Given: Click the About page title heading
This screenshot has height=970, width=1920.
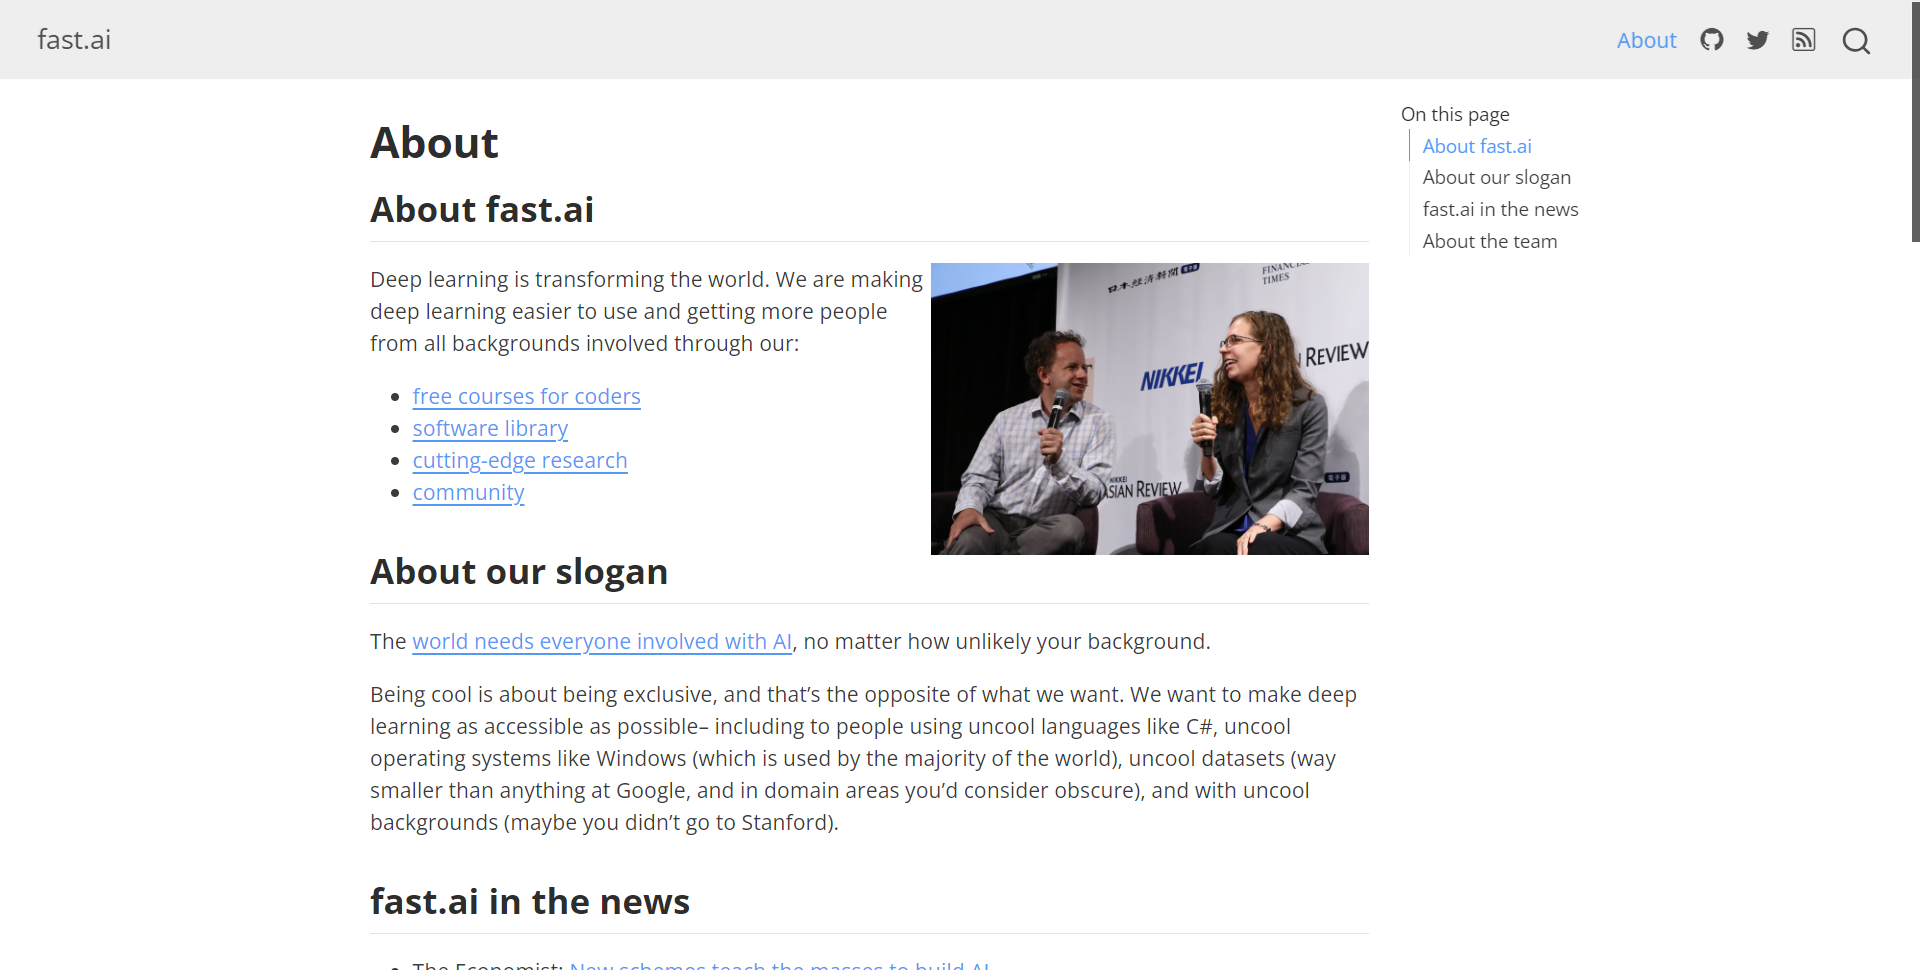Looking at the screenshot, I should point(434,143).
